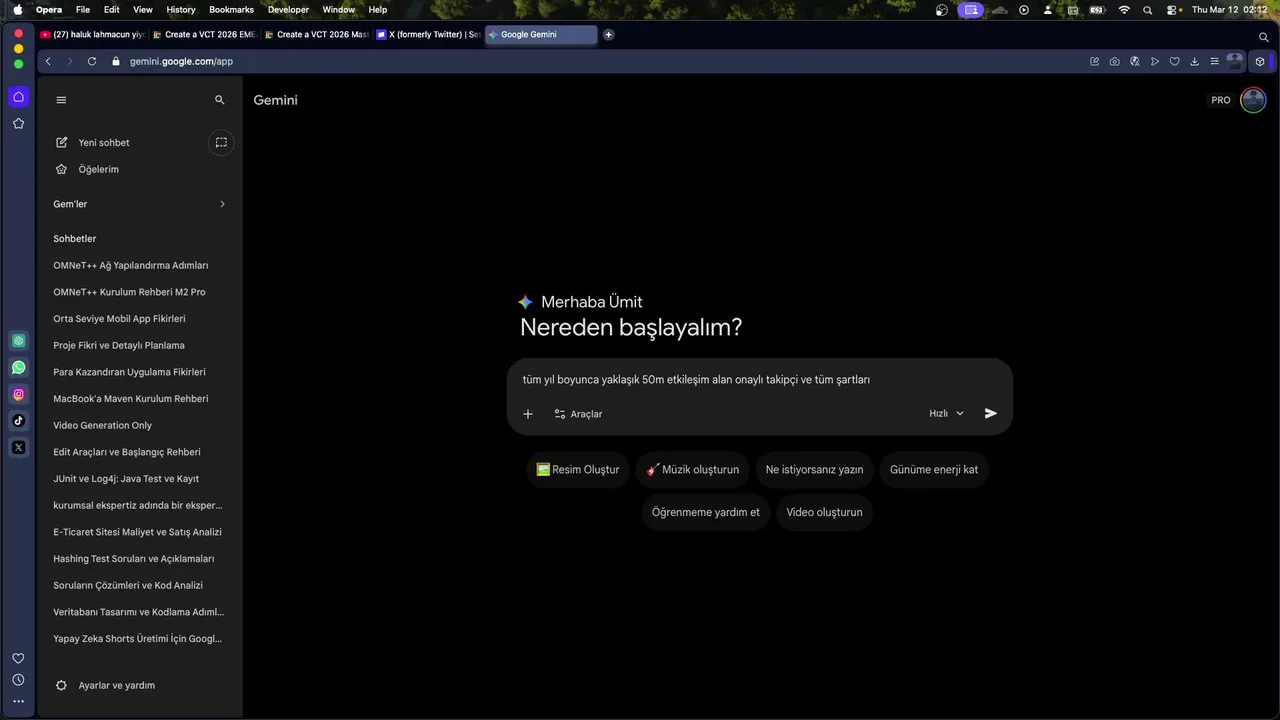Image resolution: width=1280 pixels, height=720 pixels.
Task: Switch to the haluk lahmacun YouTube tab
Action: [93, 34]
